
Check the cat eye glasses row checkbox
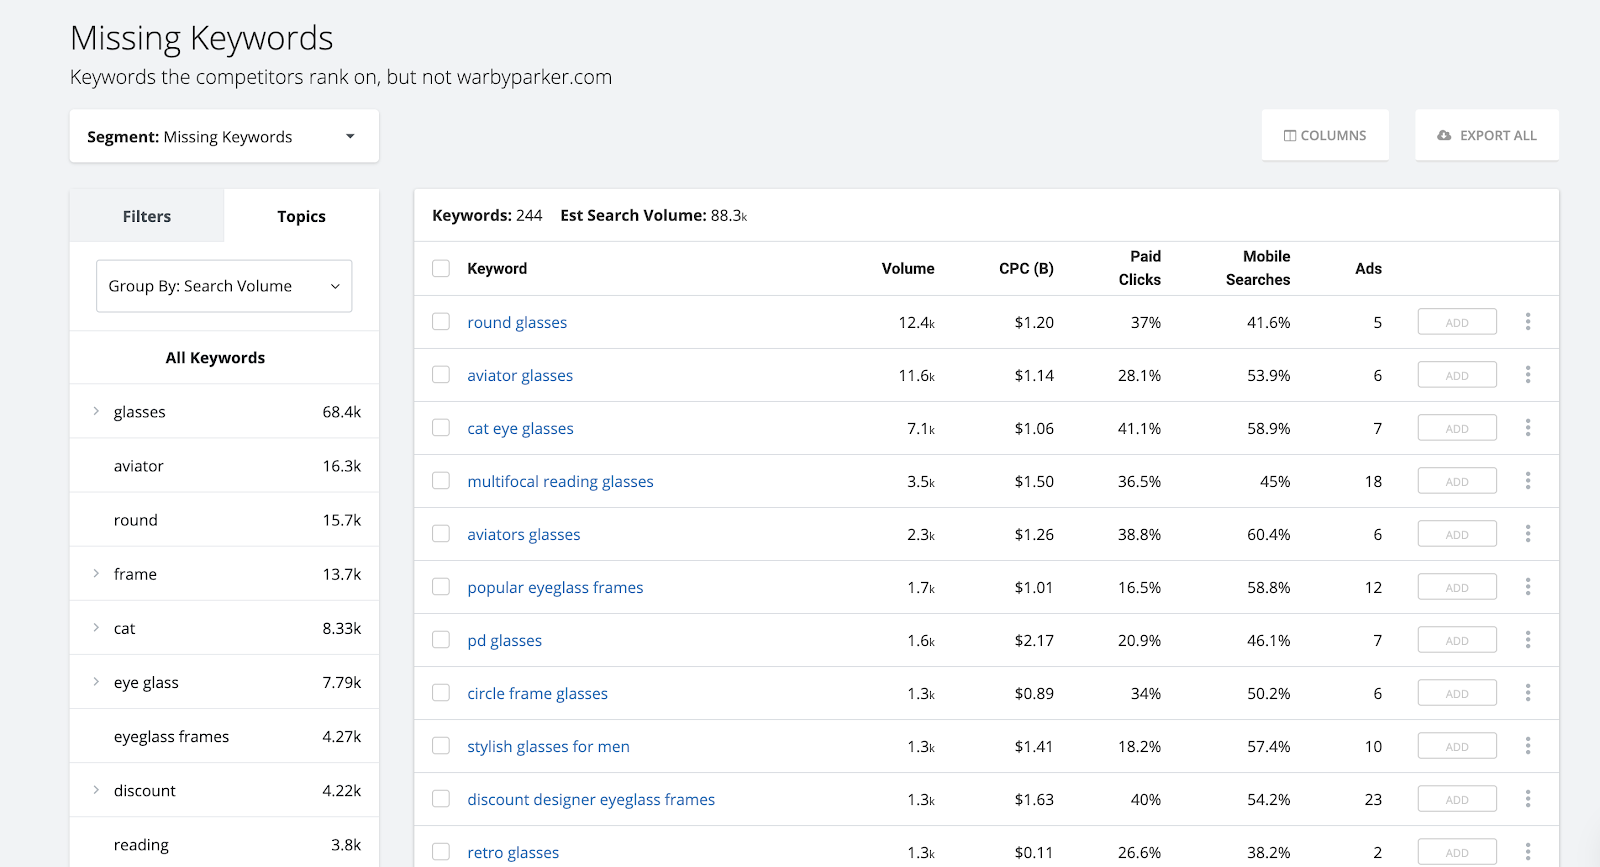tap(441, 427)
